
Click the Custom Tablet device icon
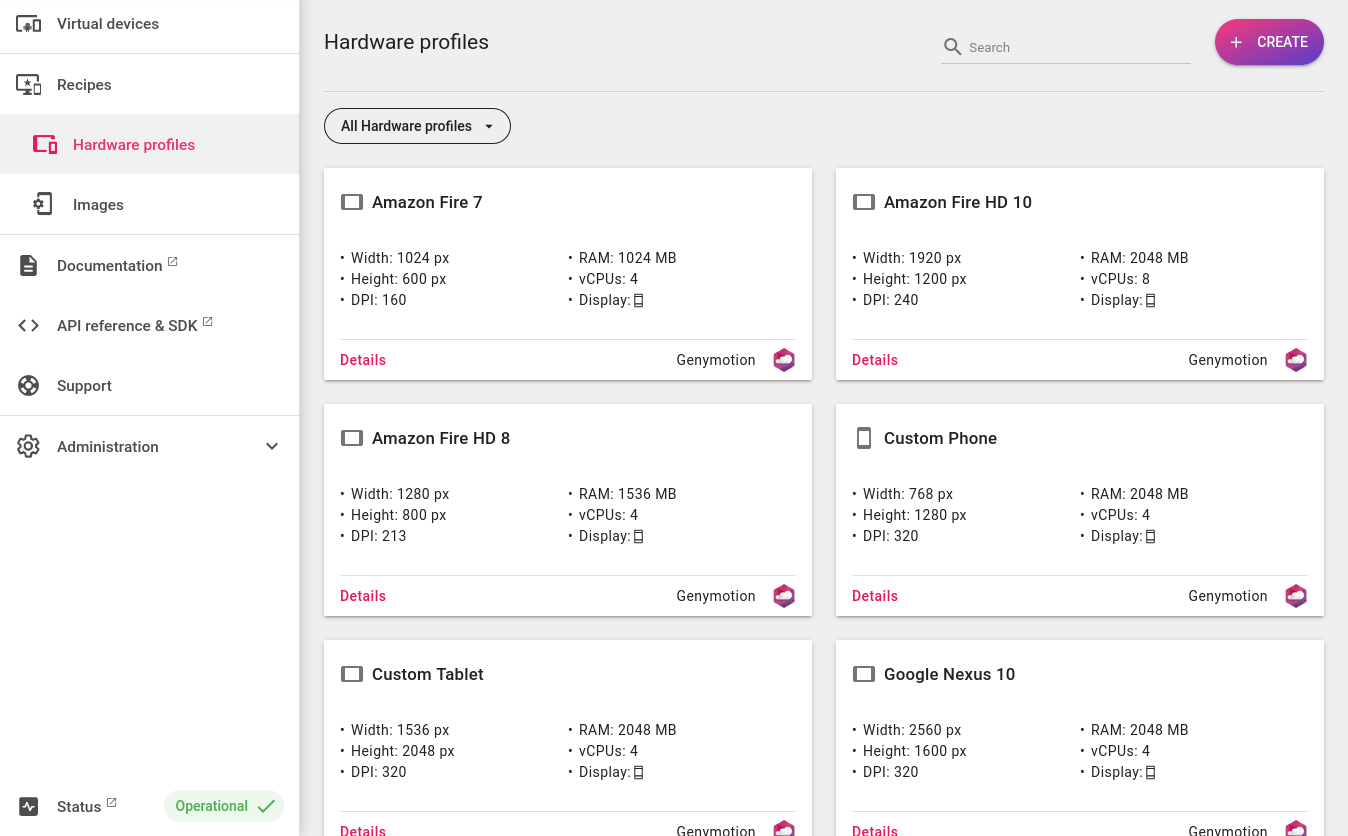pyautogui.click(x=352, y=674)
